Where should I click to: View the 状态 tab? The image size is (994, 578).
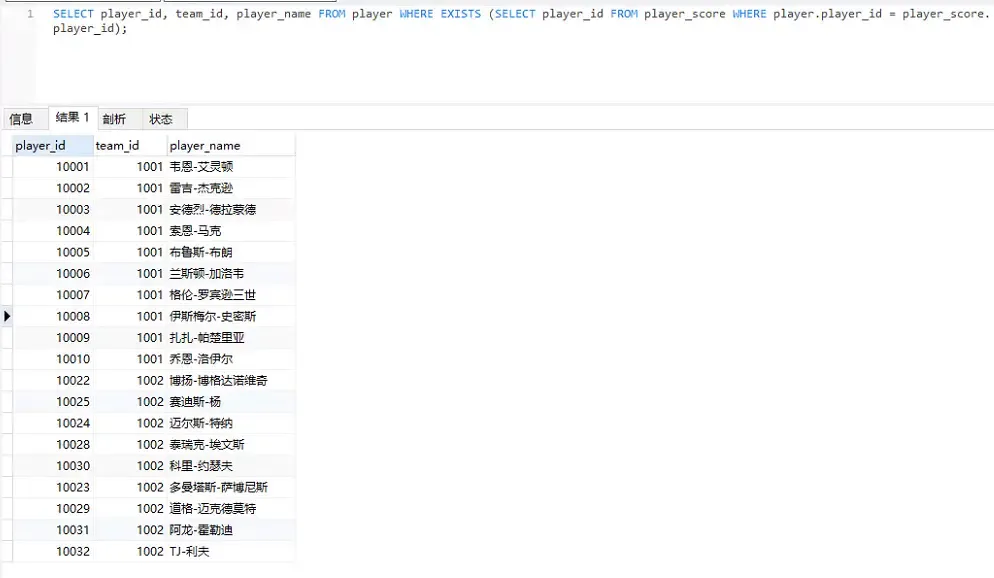pos(162,118)
